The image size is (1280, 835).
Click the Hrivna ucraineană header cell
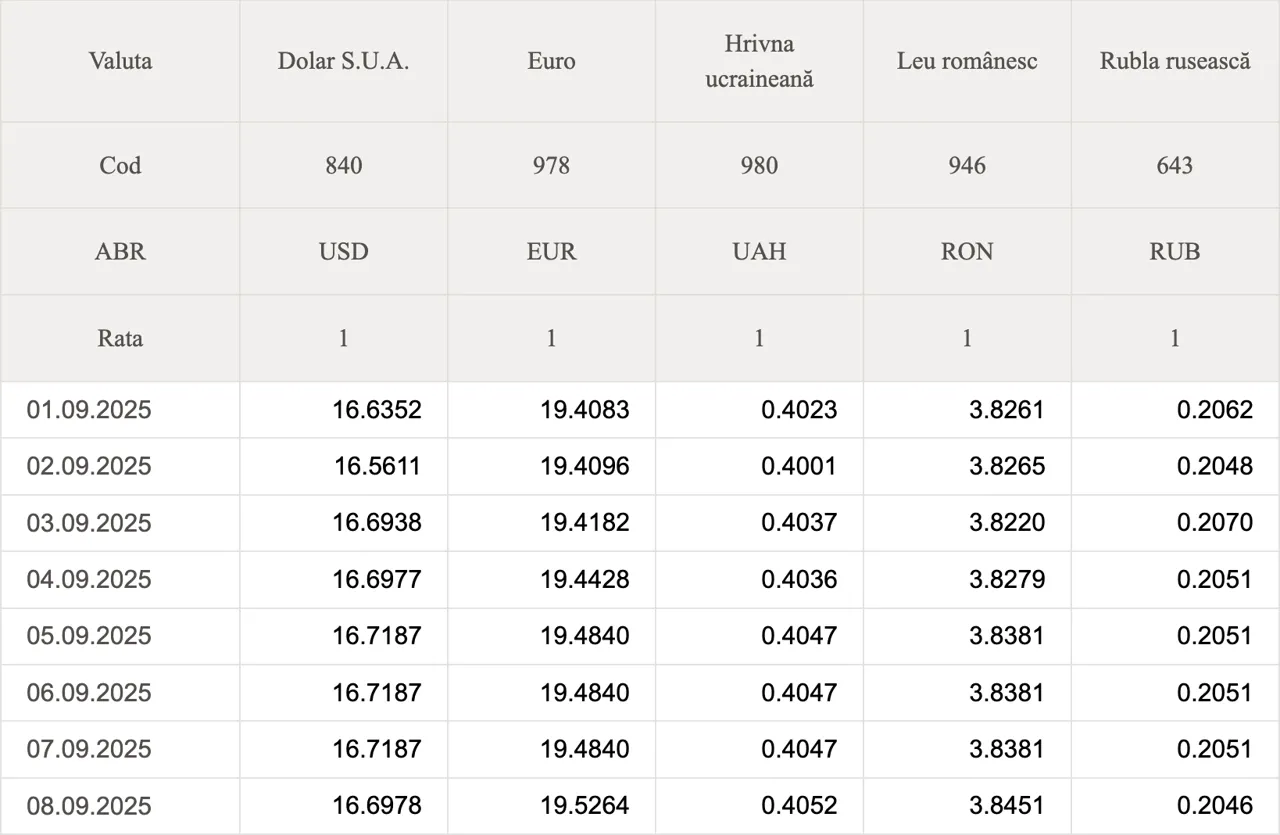759,61
